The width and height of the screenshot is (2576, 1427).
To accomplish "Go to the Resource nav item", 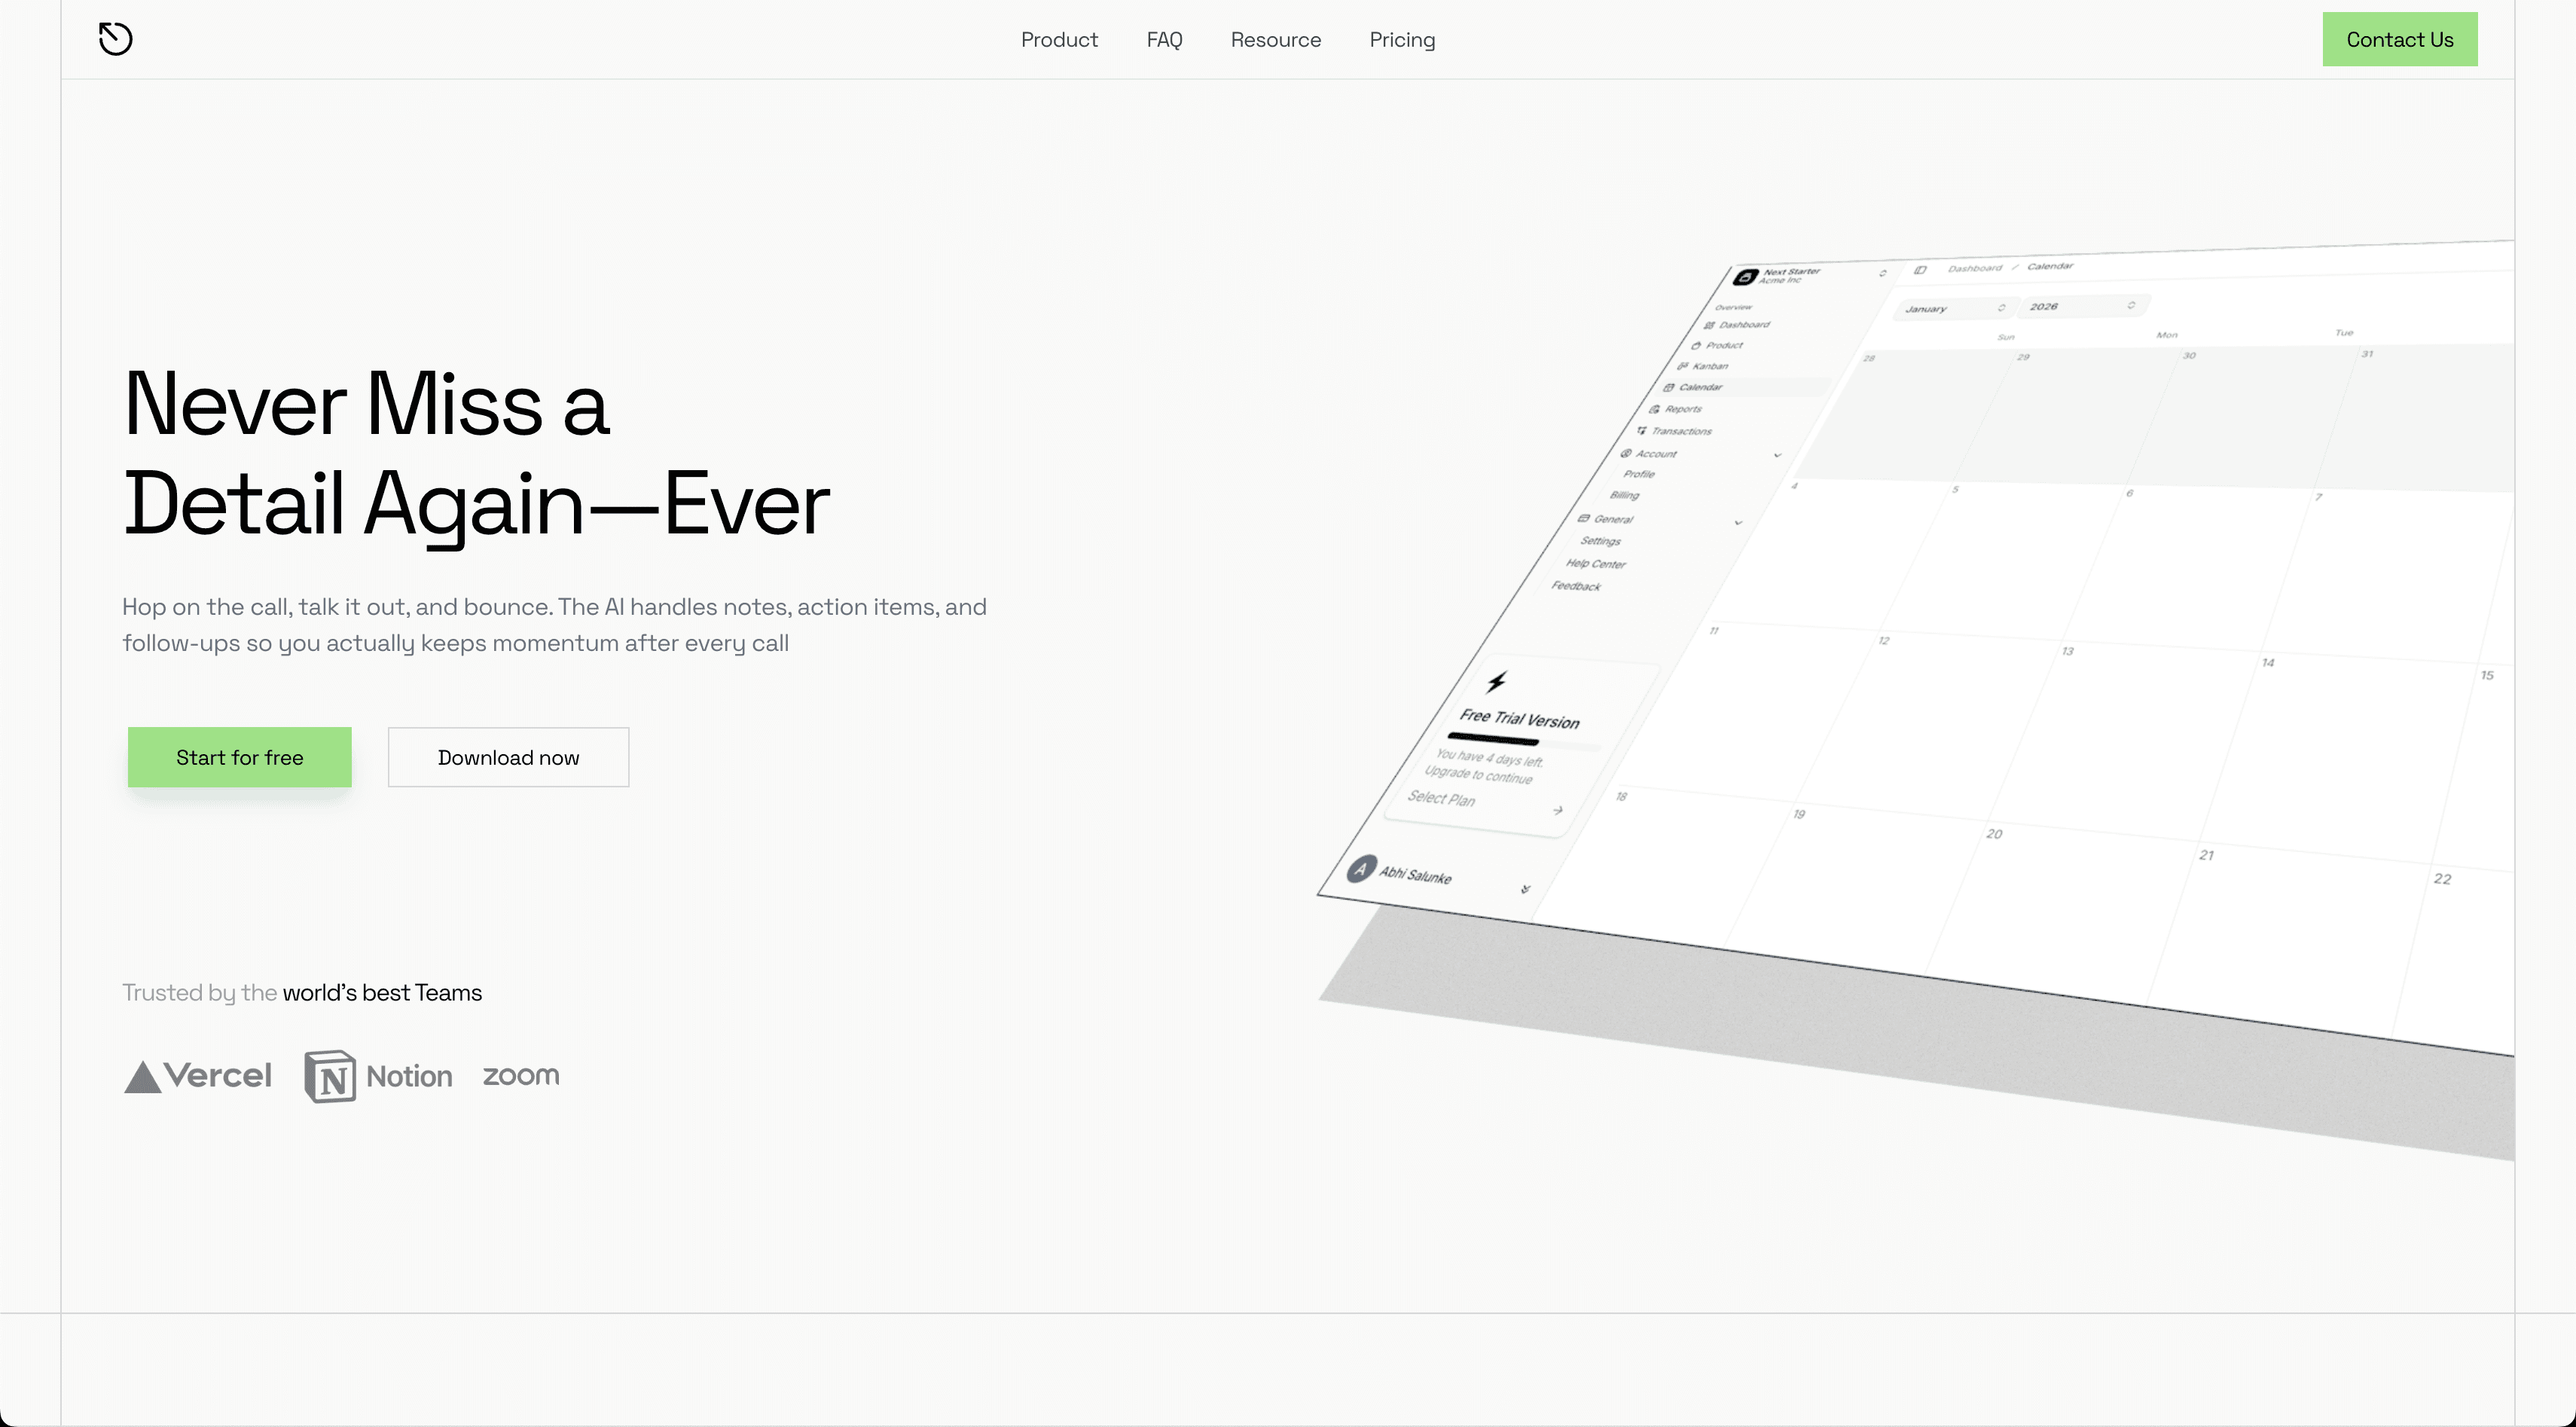I will pos(1275,40).
